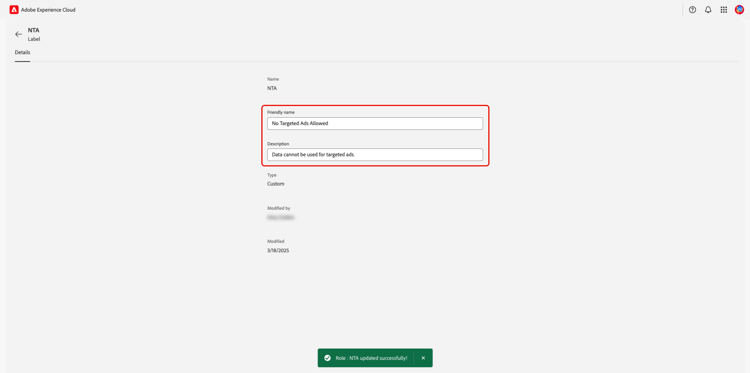Click the NTA name value
Screen dimensions: 750x373
(x=272, y=88)
